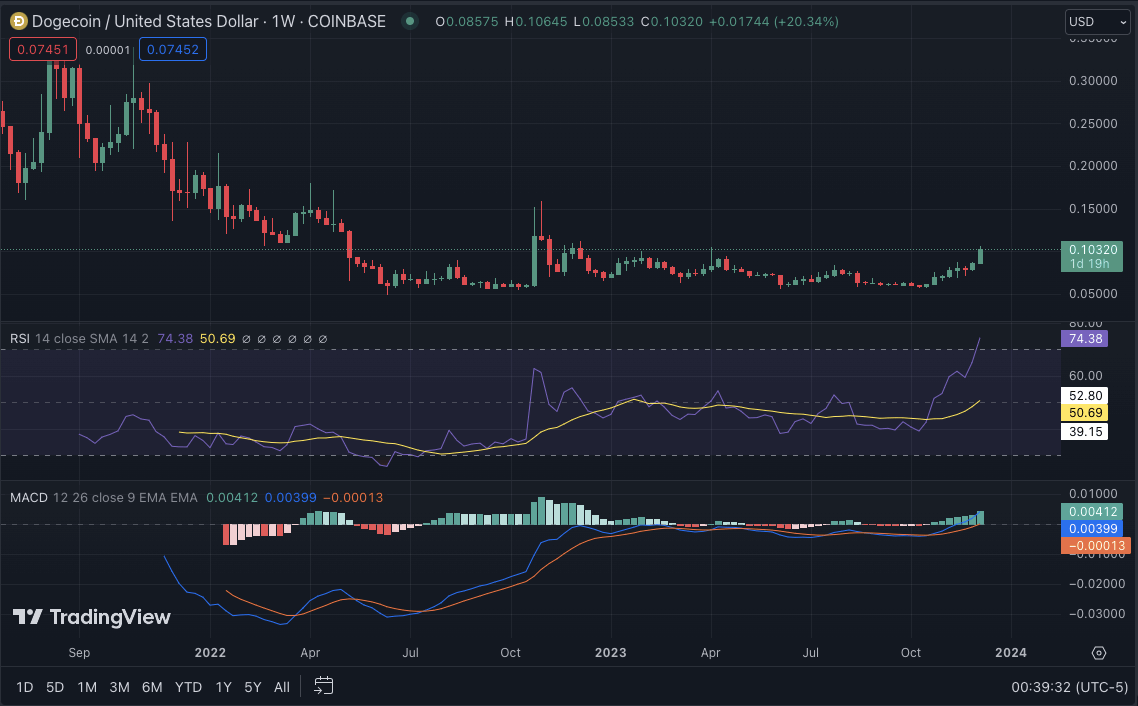Open the go-to-date calendar icon
This screenshot has height=706, width=1138.
click(323, 686)
